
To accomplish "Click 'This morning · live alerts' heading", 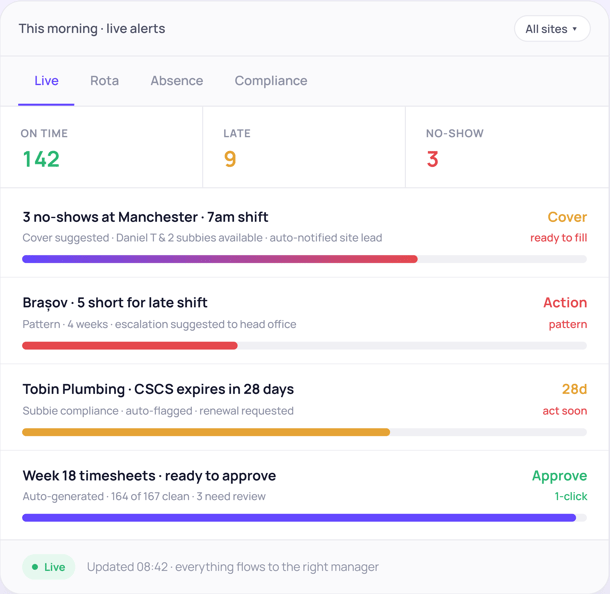I will (92, 29).
